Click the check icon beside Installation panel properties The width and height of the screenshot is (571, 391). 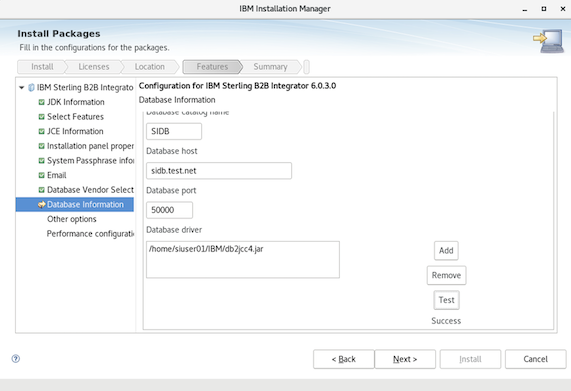(42, 146)
